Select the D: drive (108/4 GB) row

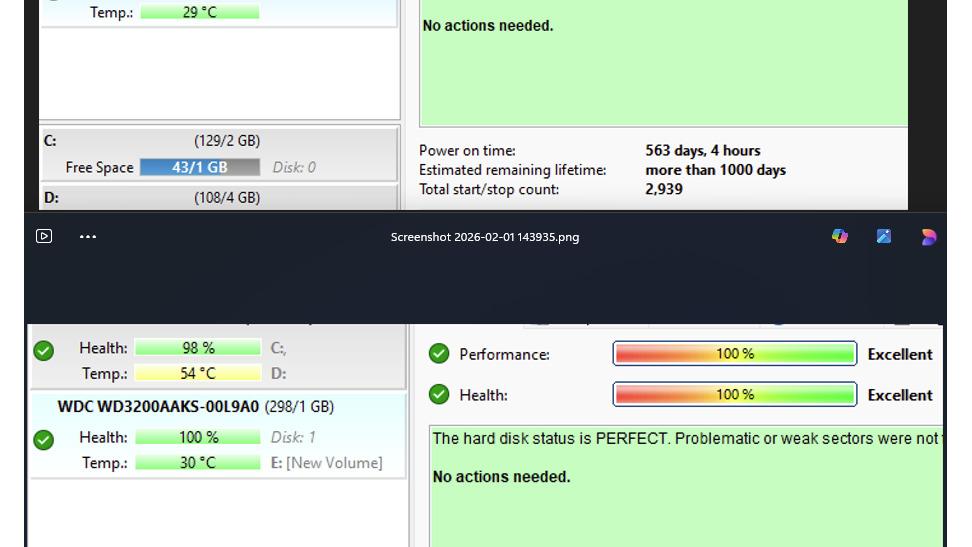tap(218, 198)
